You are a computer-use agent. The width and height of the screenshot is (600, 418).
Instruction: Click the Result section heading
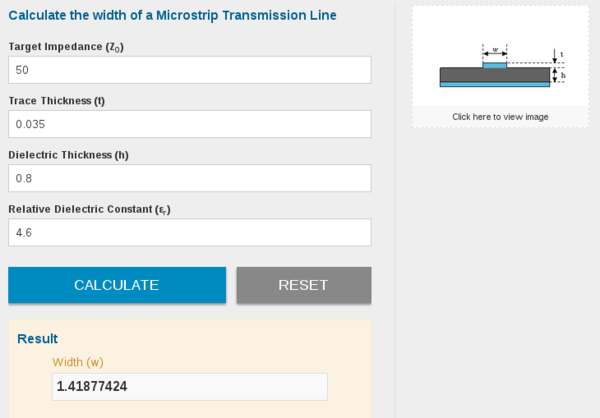(37, 339)
